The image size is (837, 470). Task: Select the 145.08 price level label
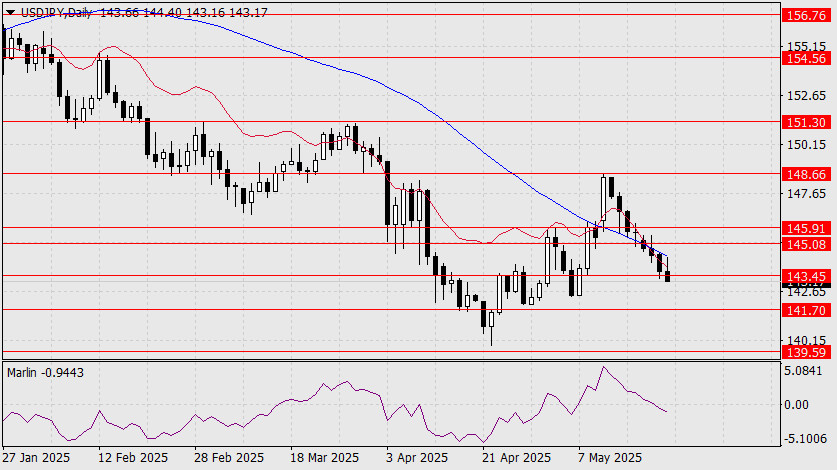coord(806,245)
